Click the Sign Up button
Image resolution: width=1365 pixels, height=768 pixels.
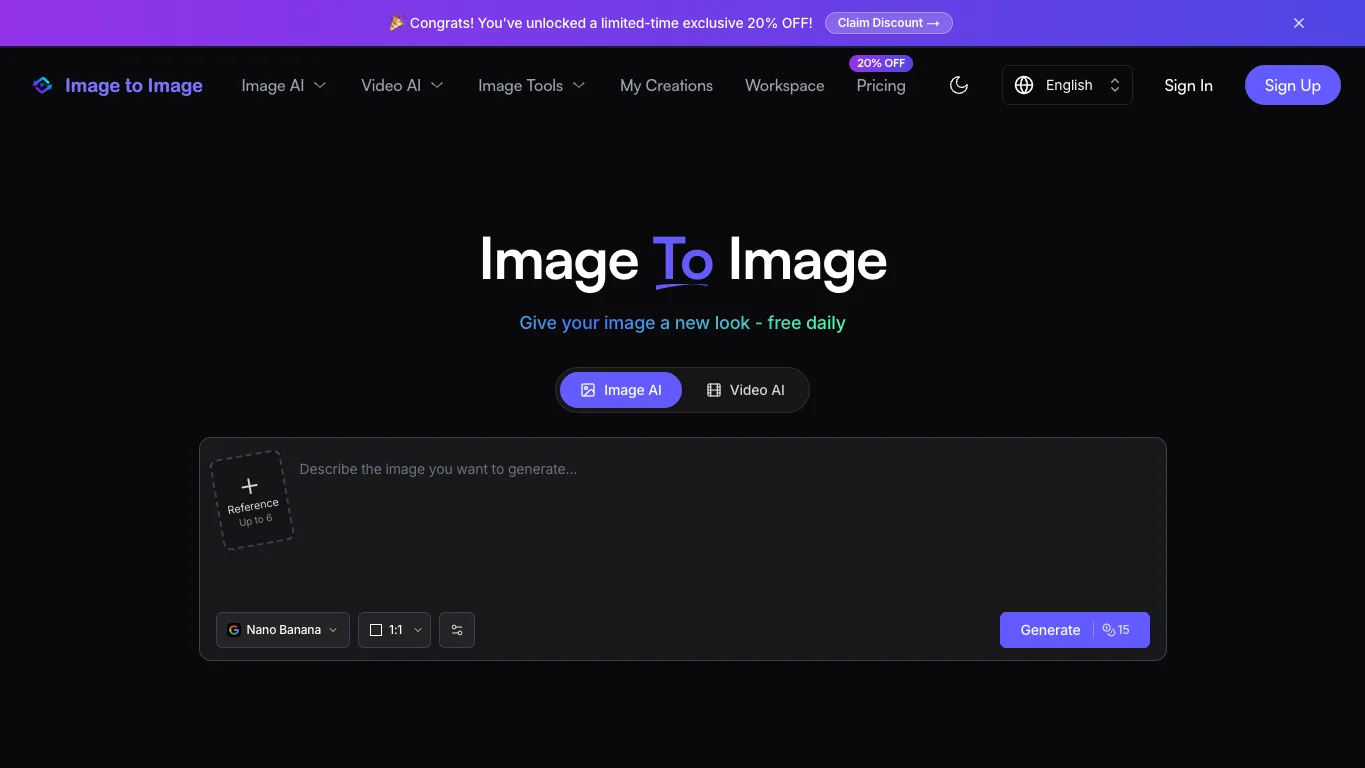click(1293, 85)
